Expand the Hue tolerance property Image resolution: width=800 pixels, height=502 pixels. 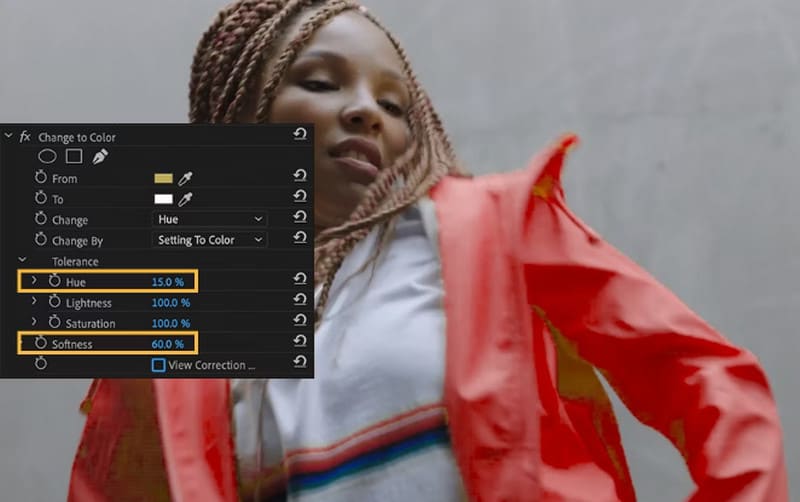click(34, 281)
